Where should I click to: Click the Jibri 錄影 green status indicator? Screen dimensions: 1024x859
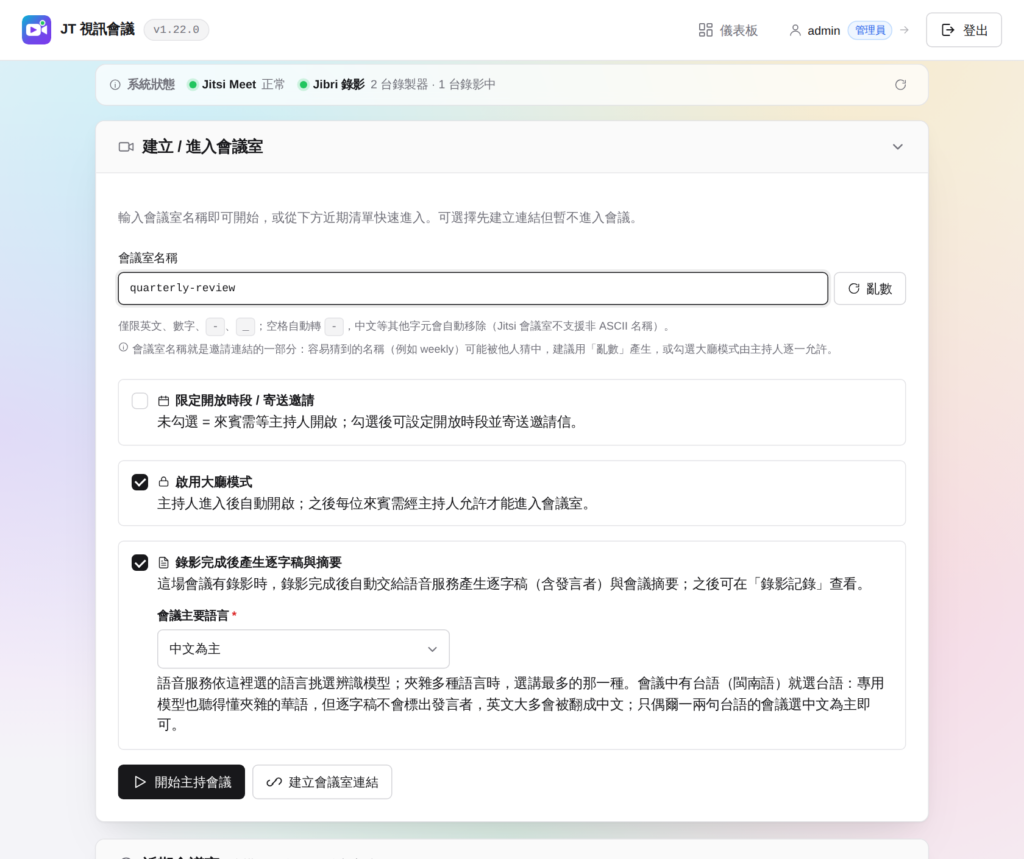303,85
